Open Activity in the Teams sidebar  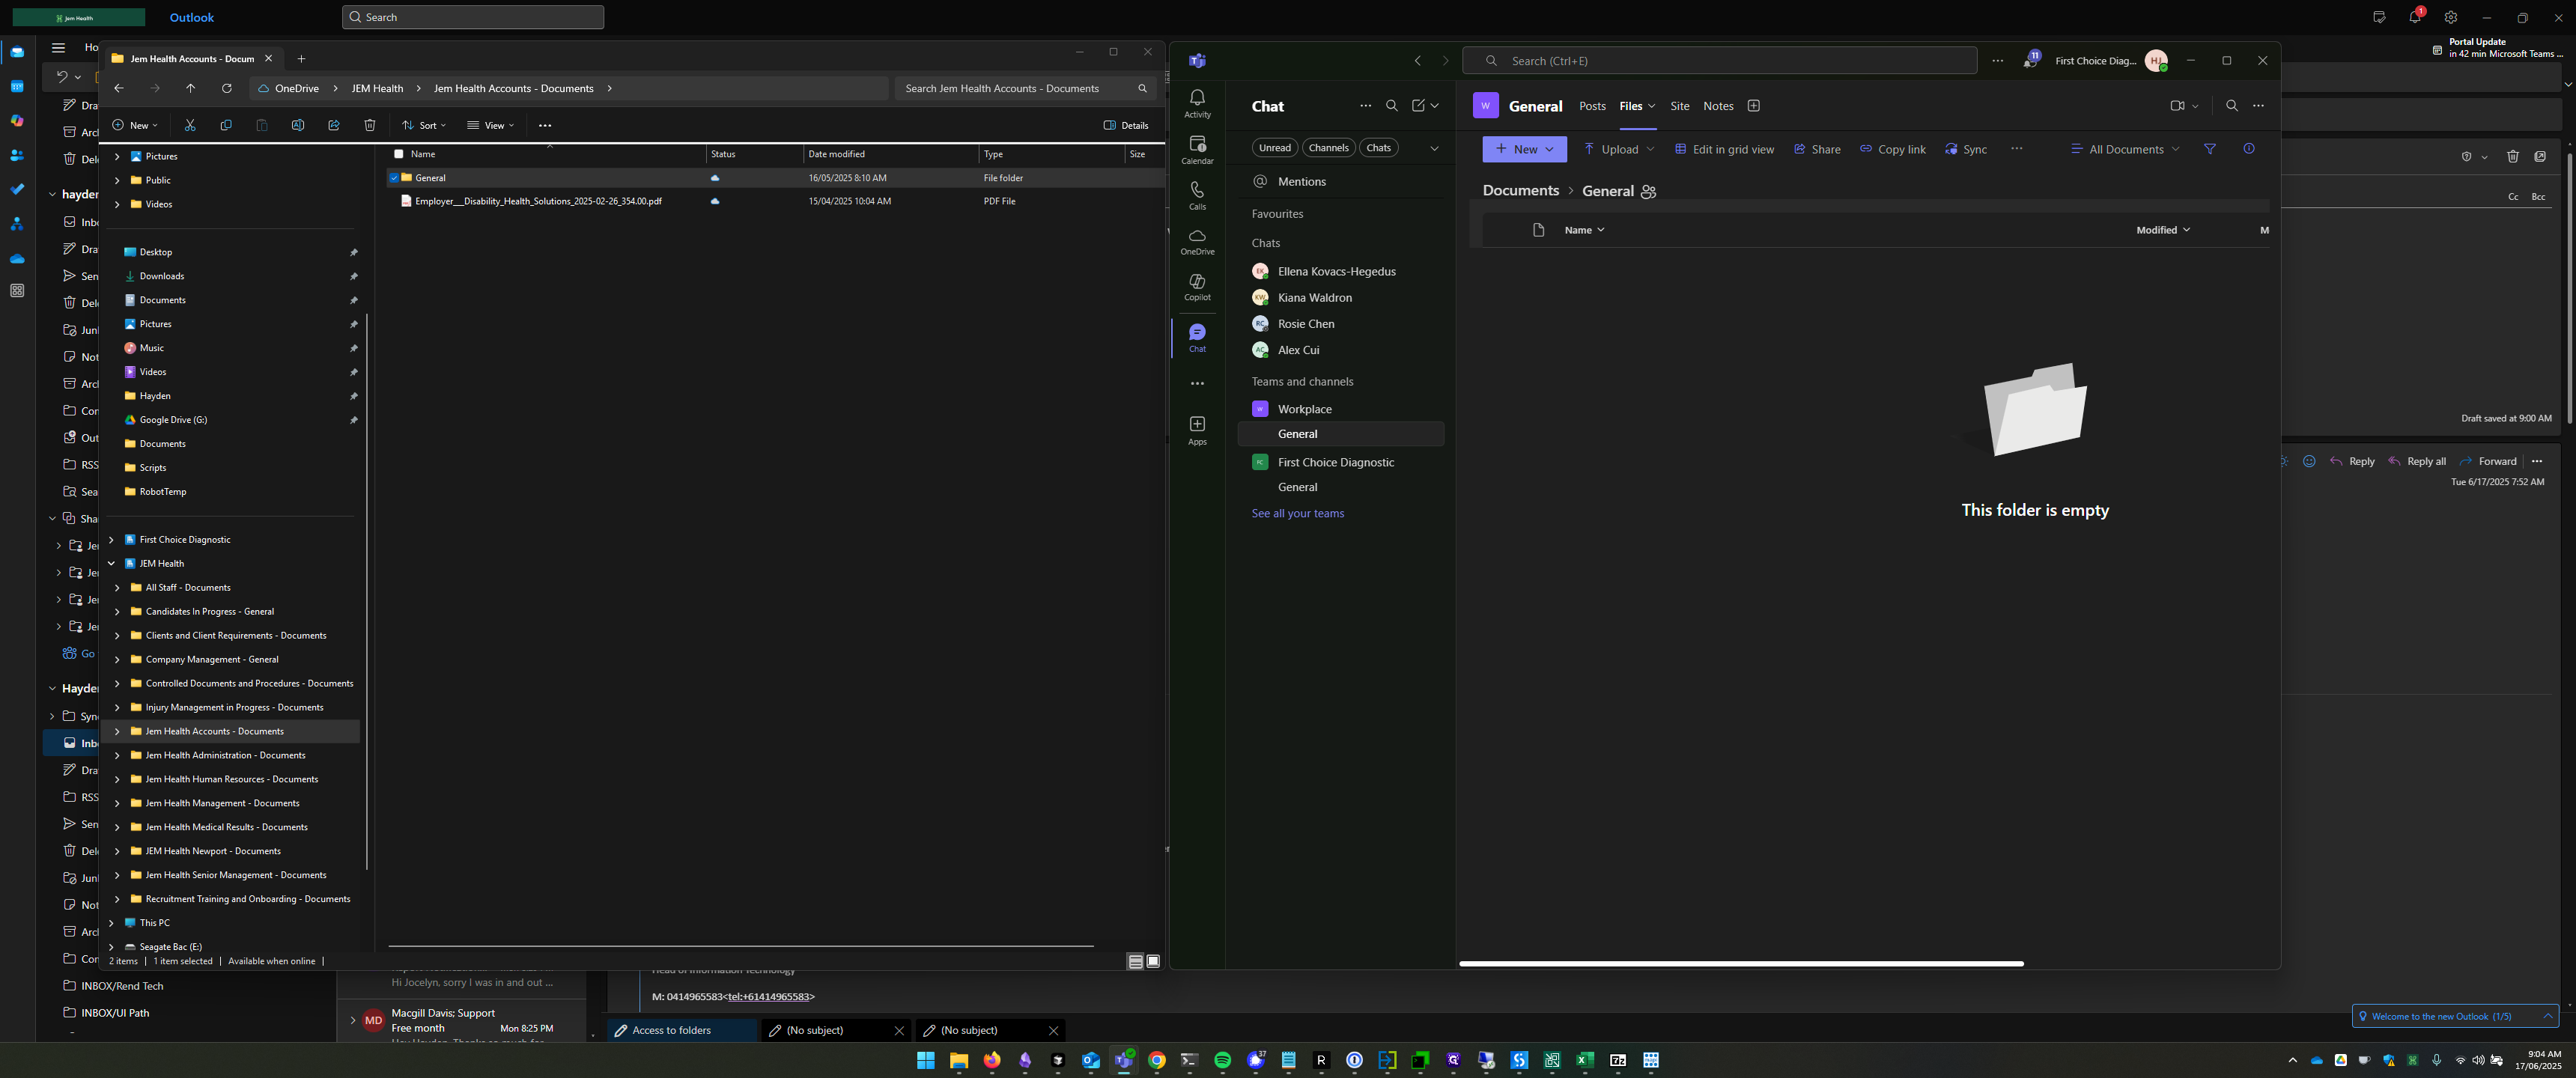(1197, 103)
